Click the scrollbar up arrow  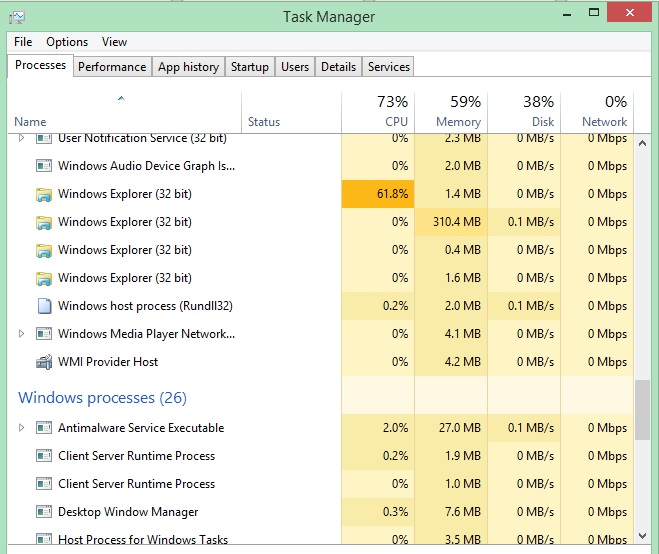tap(642, 143)
